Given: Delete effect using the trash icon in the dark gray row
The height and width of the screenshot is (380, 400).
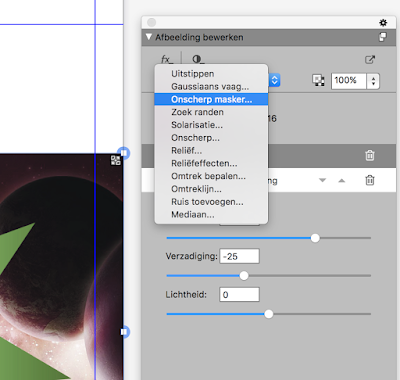Looking at the screenshot, I should (370, 155).
